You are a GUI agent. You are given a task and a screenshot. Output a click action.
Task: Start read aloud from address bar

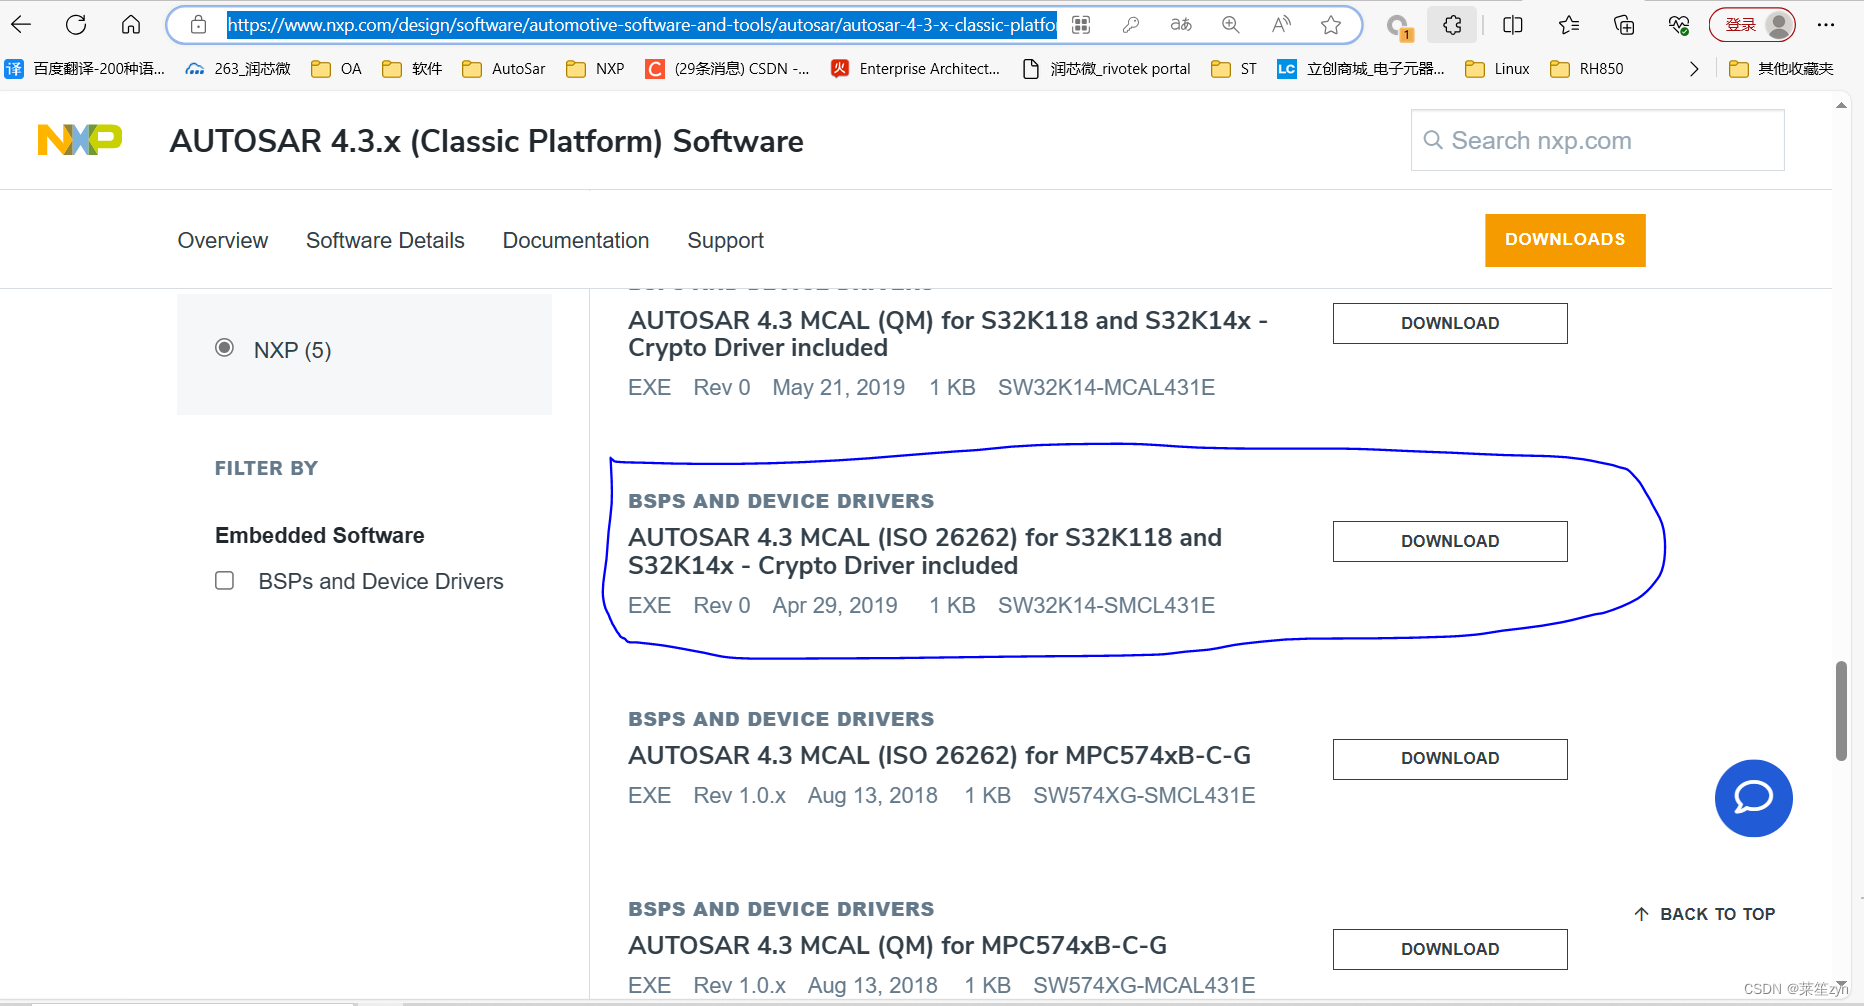(1281, 25)
